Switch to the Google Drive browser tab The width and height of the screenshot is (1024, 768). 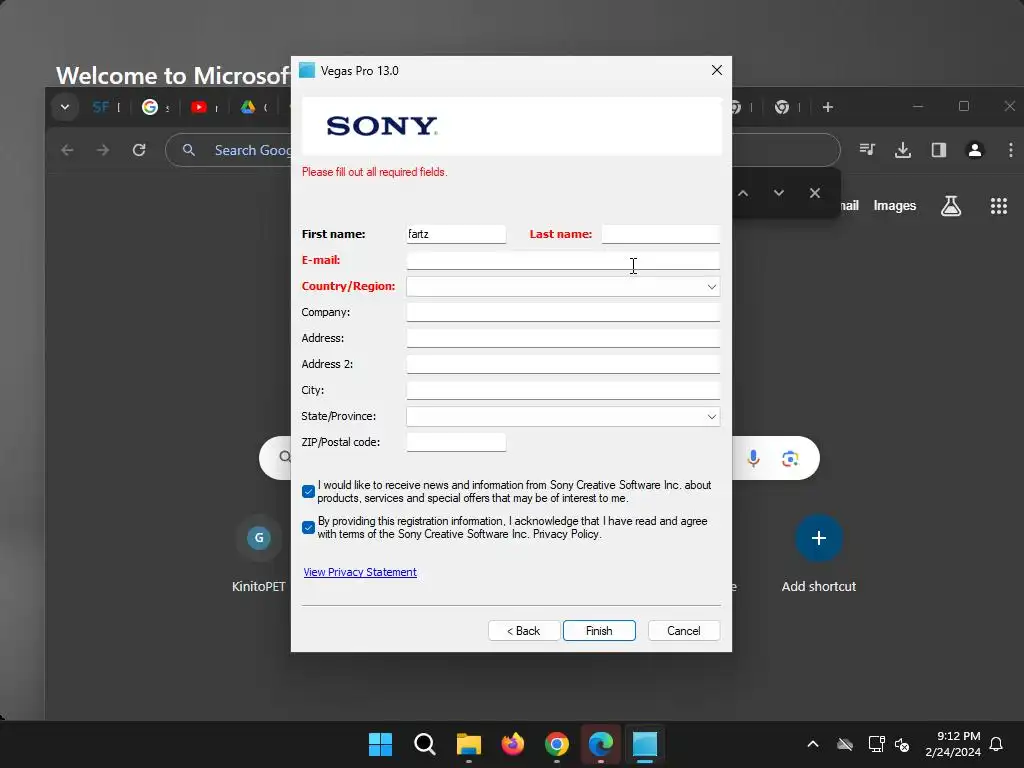coord(248,107)
